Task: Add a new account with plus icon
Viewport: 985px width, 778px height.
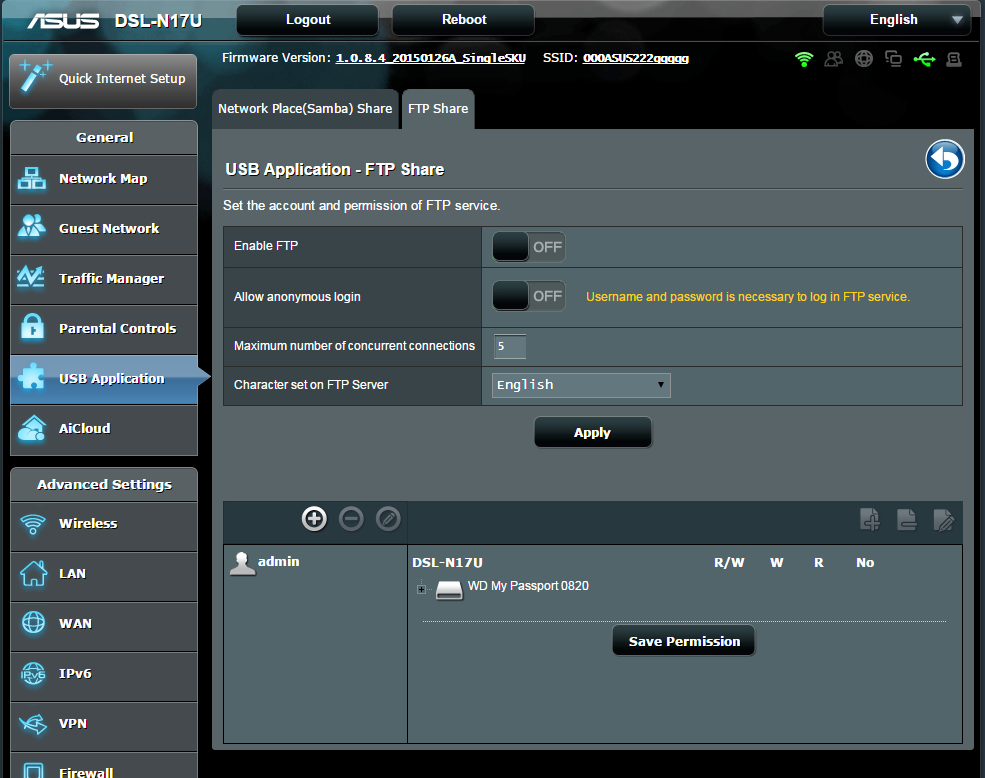Action: click(x=314, y=519)
